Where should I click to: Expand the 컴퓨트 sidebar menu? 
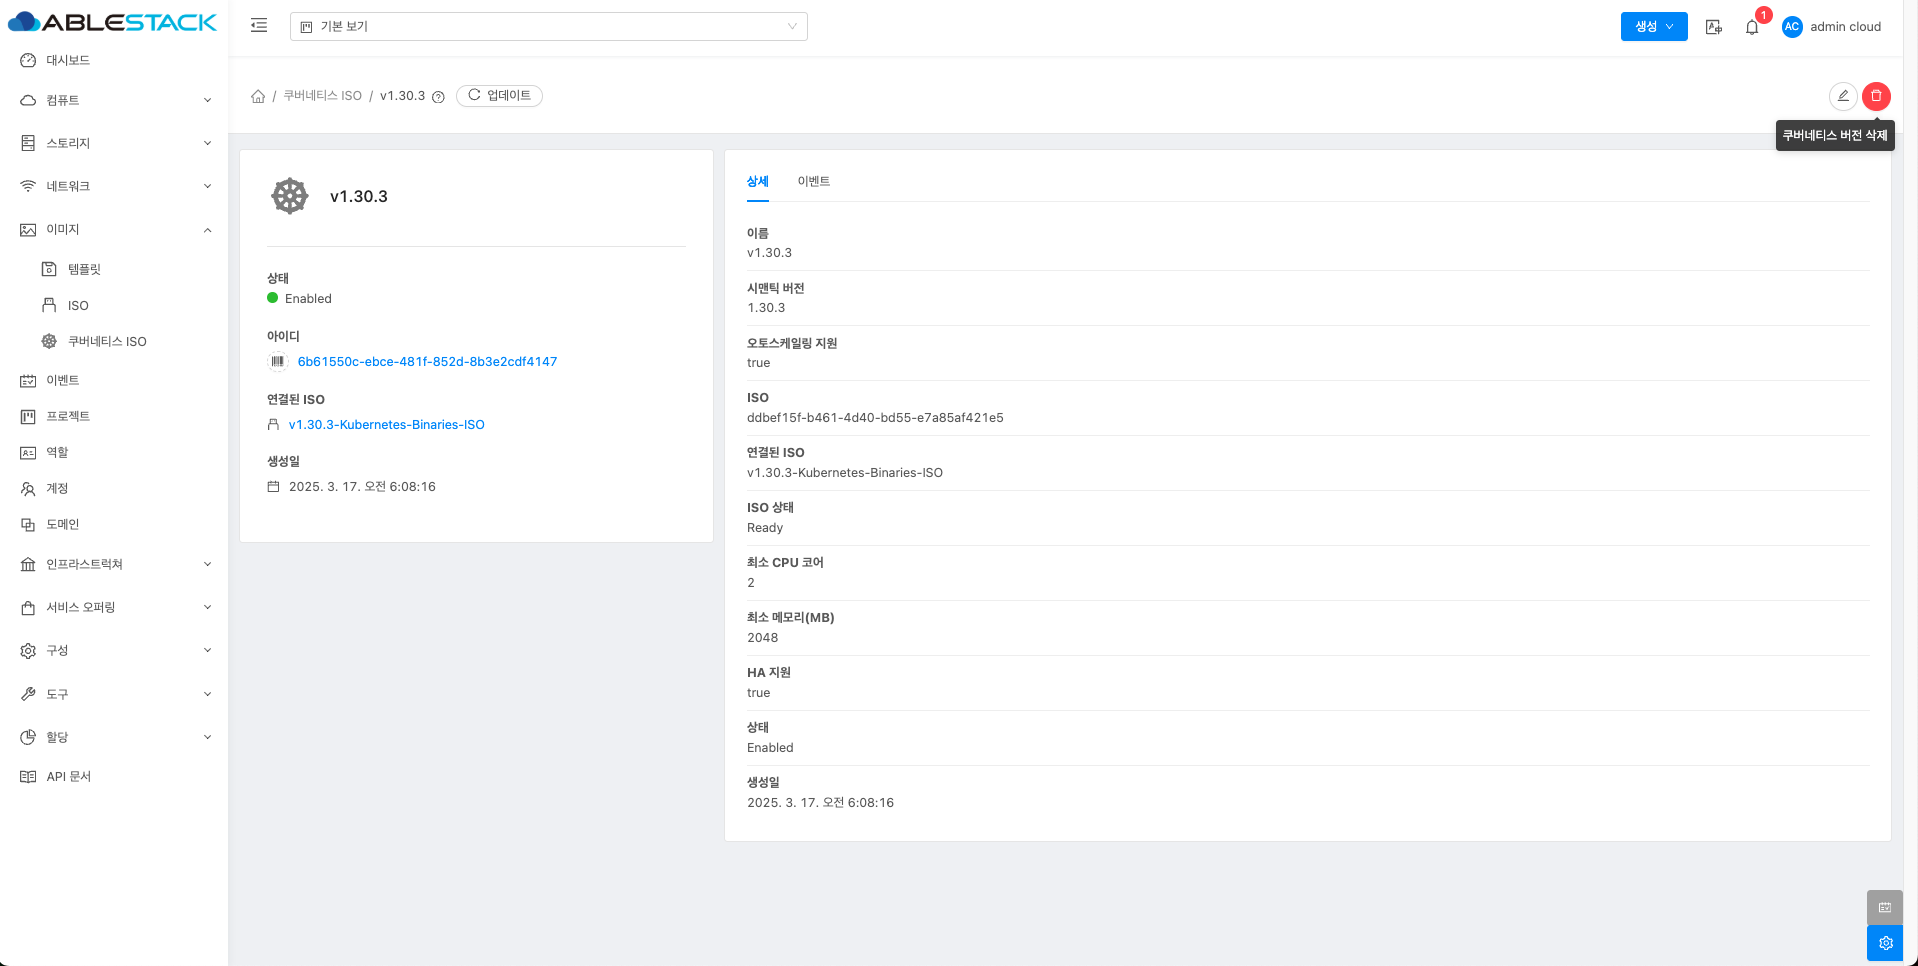click(115, 100)
